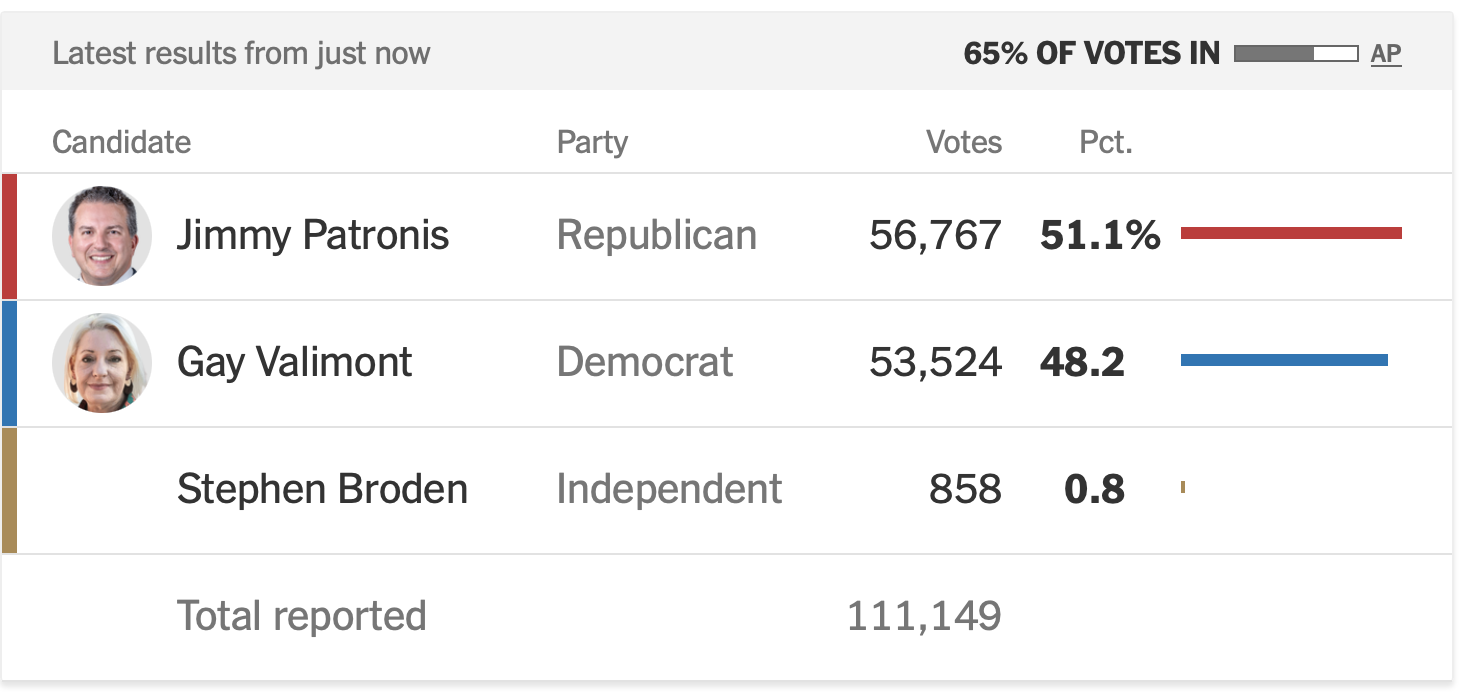This screenshot has height=692, width=1470.
Task: Select the Jimmy Patronis name
Action: pos(313,236)
